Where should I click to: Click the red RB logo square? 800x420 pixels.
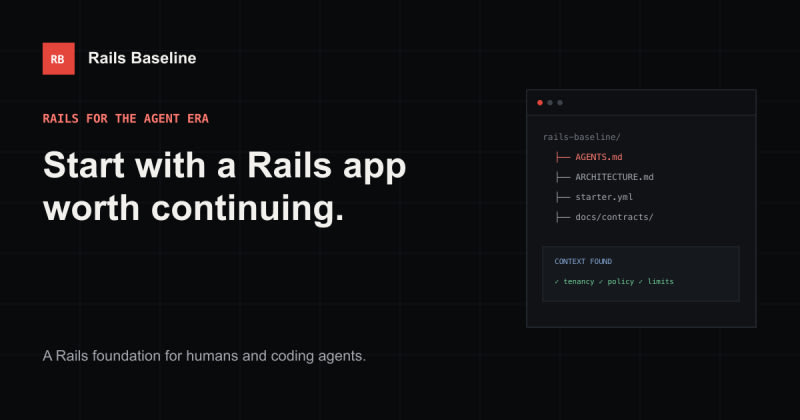click(x=58, y=59)
